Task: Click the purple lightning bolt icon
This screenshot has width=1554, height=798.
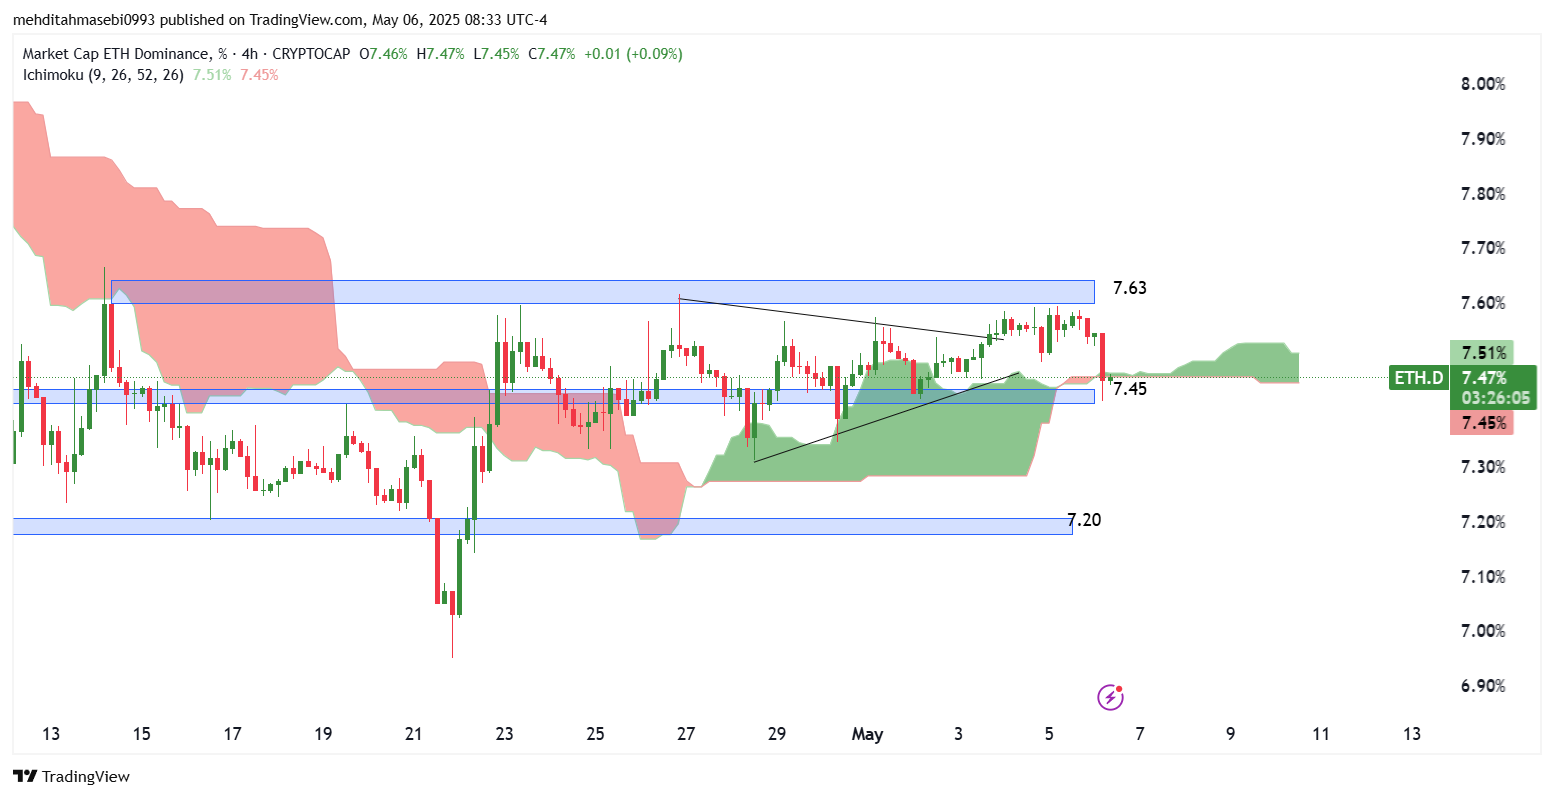Action: [1110, 697]
